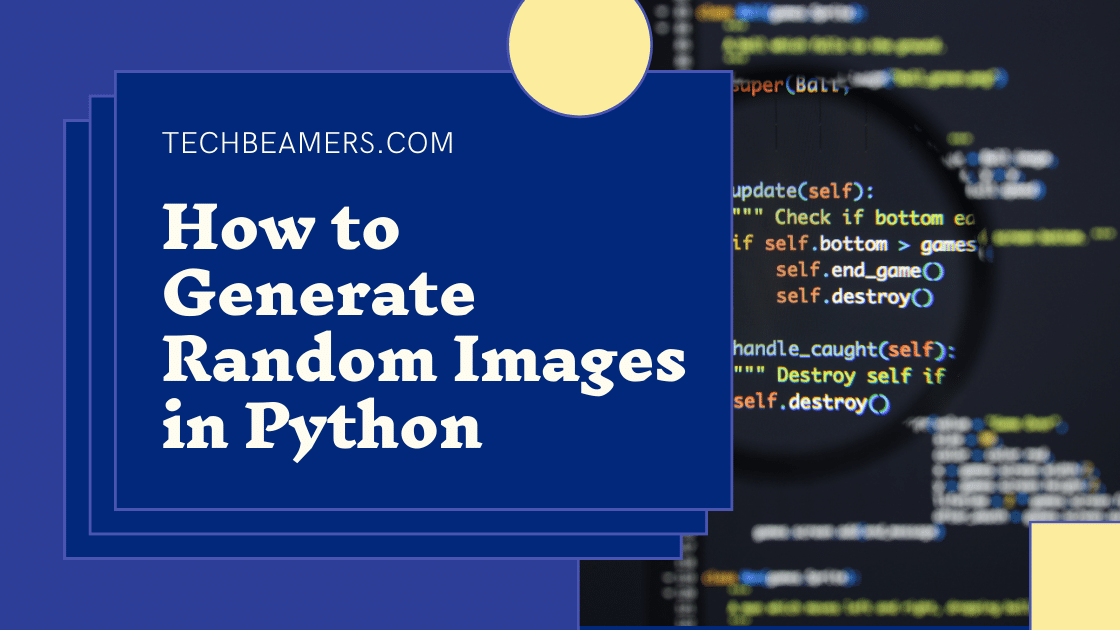Click the super(Ball, line of code
The width and height of the screenshot is (1120, 630).
(790, 87)
